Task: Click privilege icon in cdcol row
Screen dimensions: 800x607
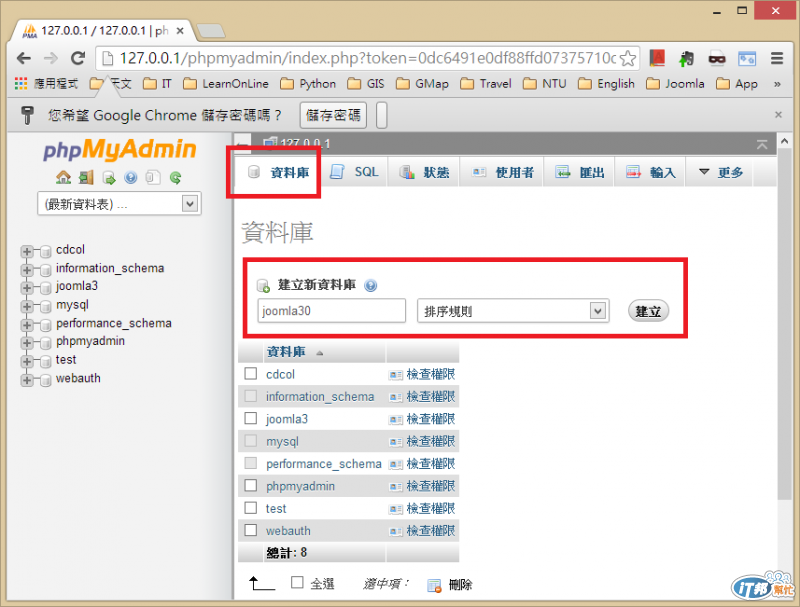Action: (395, 375)
